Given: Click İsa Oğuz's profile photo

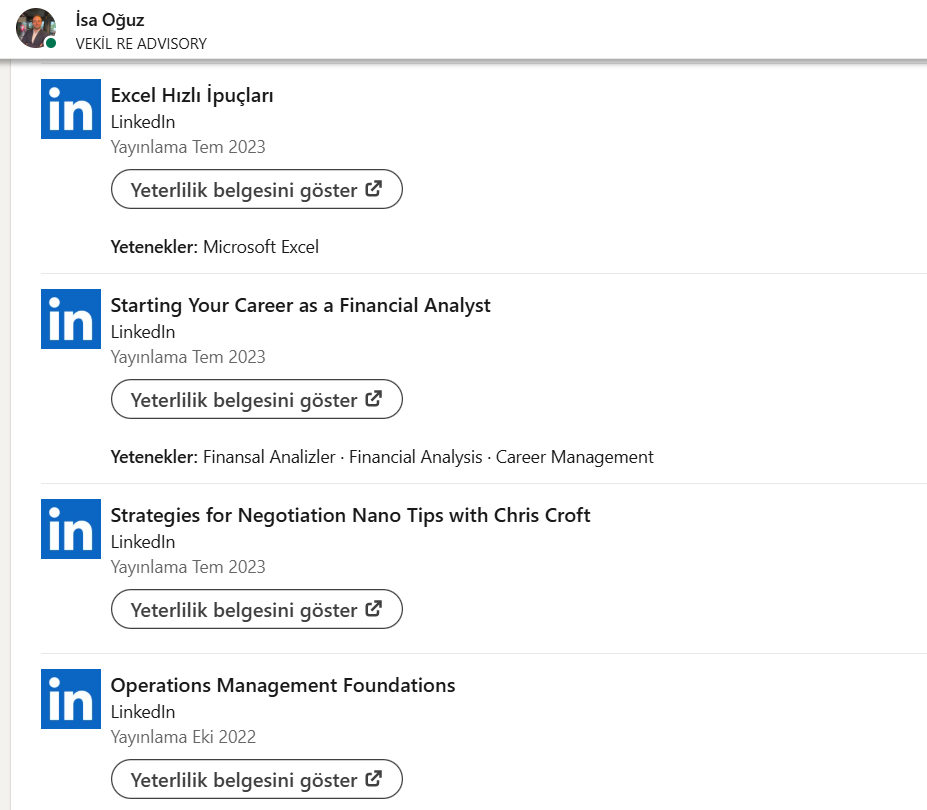Looking at the screenshot, I should [x=35, y=27].
